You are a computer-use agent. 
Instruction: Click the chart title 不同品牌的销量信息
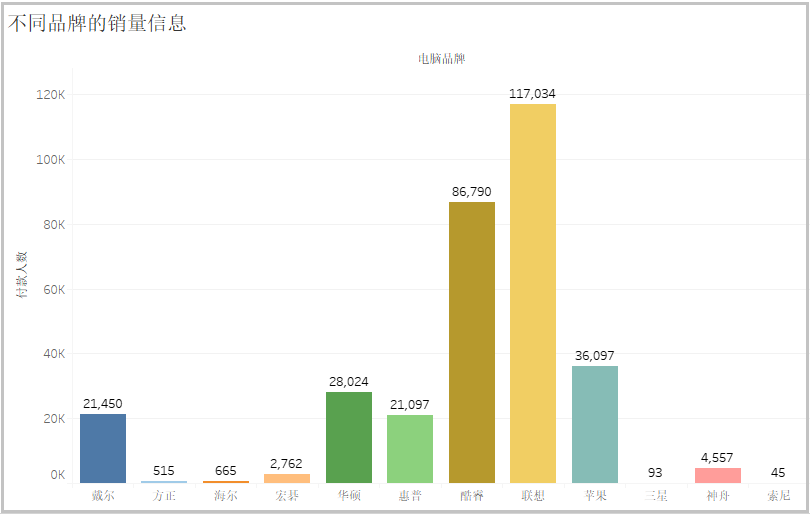(x=97, y=23)
